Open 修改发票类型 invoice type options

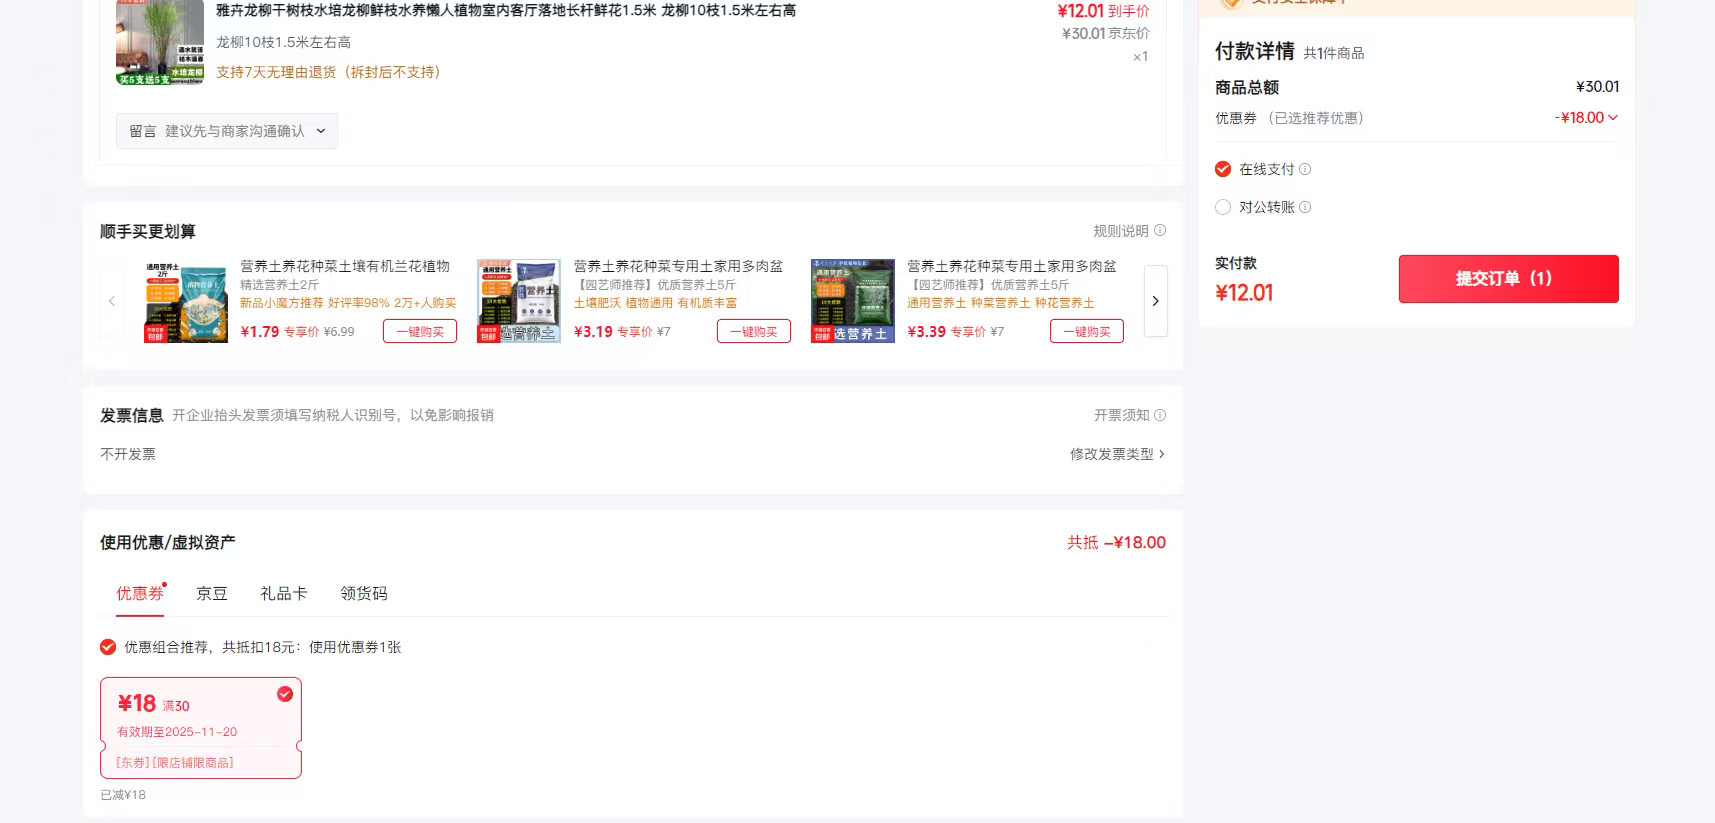[1117, 454]
